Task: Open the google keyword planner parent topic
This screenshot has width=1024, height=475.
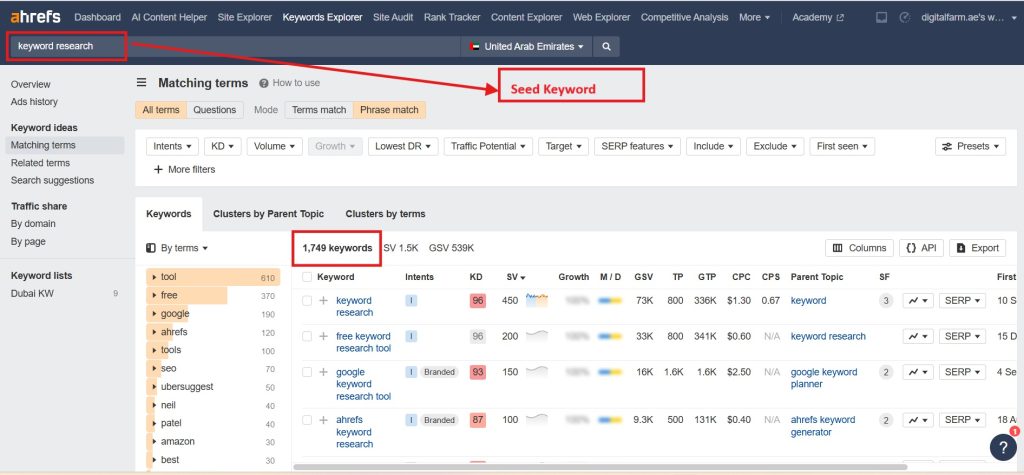Action: point(824,378)
